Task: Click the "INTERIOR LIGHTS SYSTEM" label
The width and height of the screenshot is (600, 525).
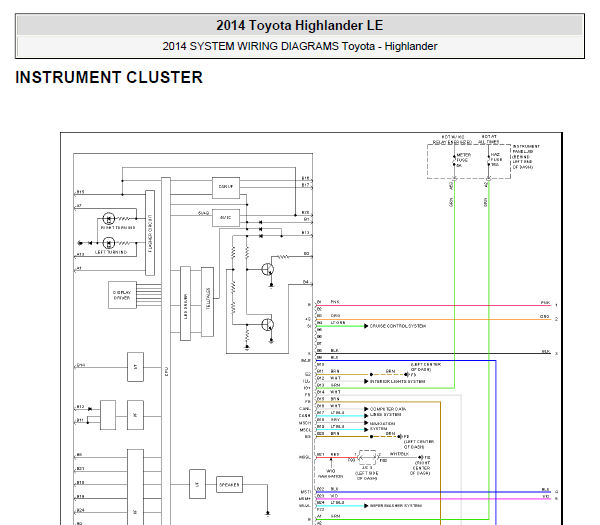Action: [x=397, y=382]
